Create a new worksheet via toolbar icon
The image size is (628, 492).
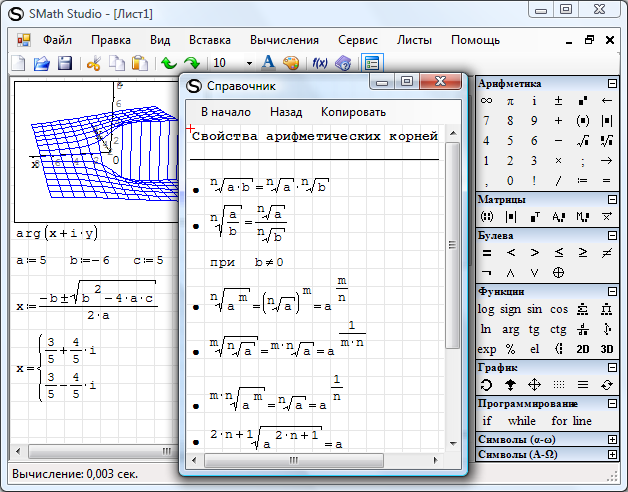(18, 64)
